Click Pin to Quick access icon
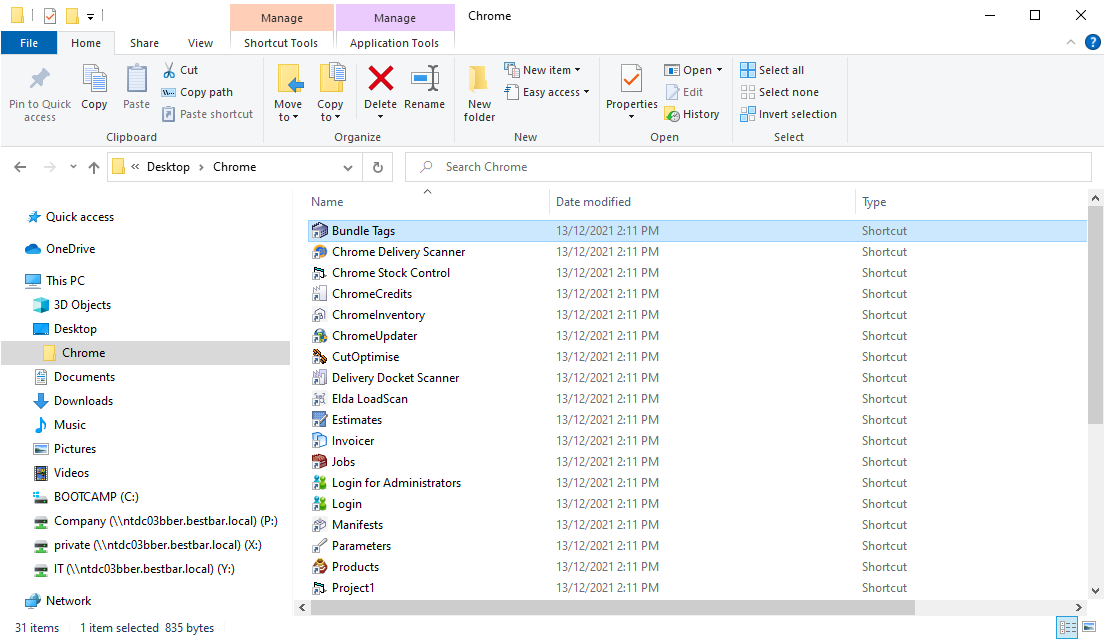The height and width of the screenshot is (640, 1105). [x=39, y=78]
